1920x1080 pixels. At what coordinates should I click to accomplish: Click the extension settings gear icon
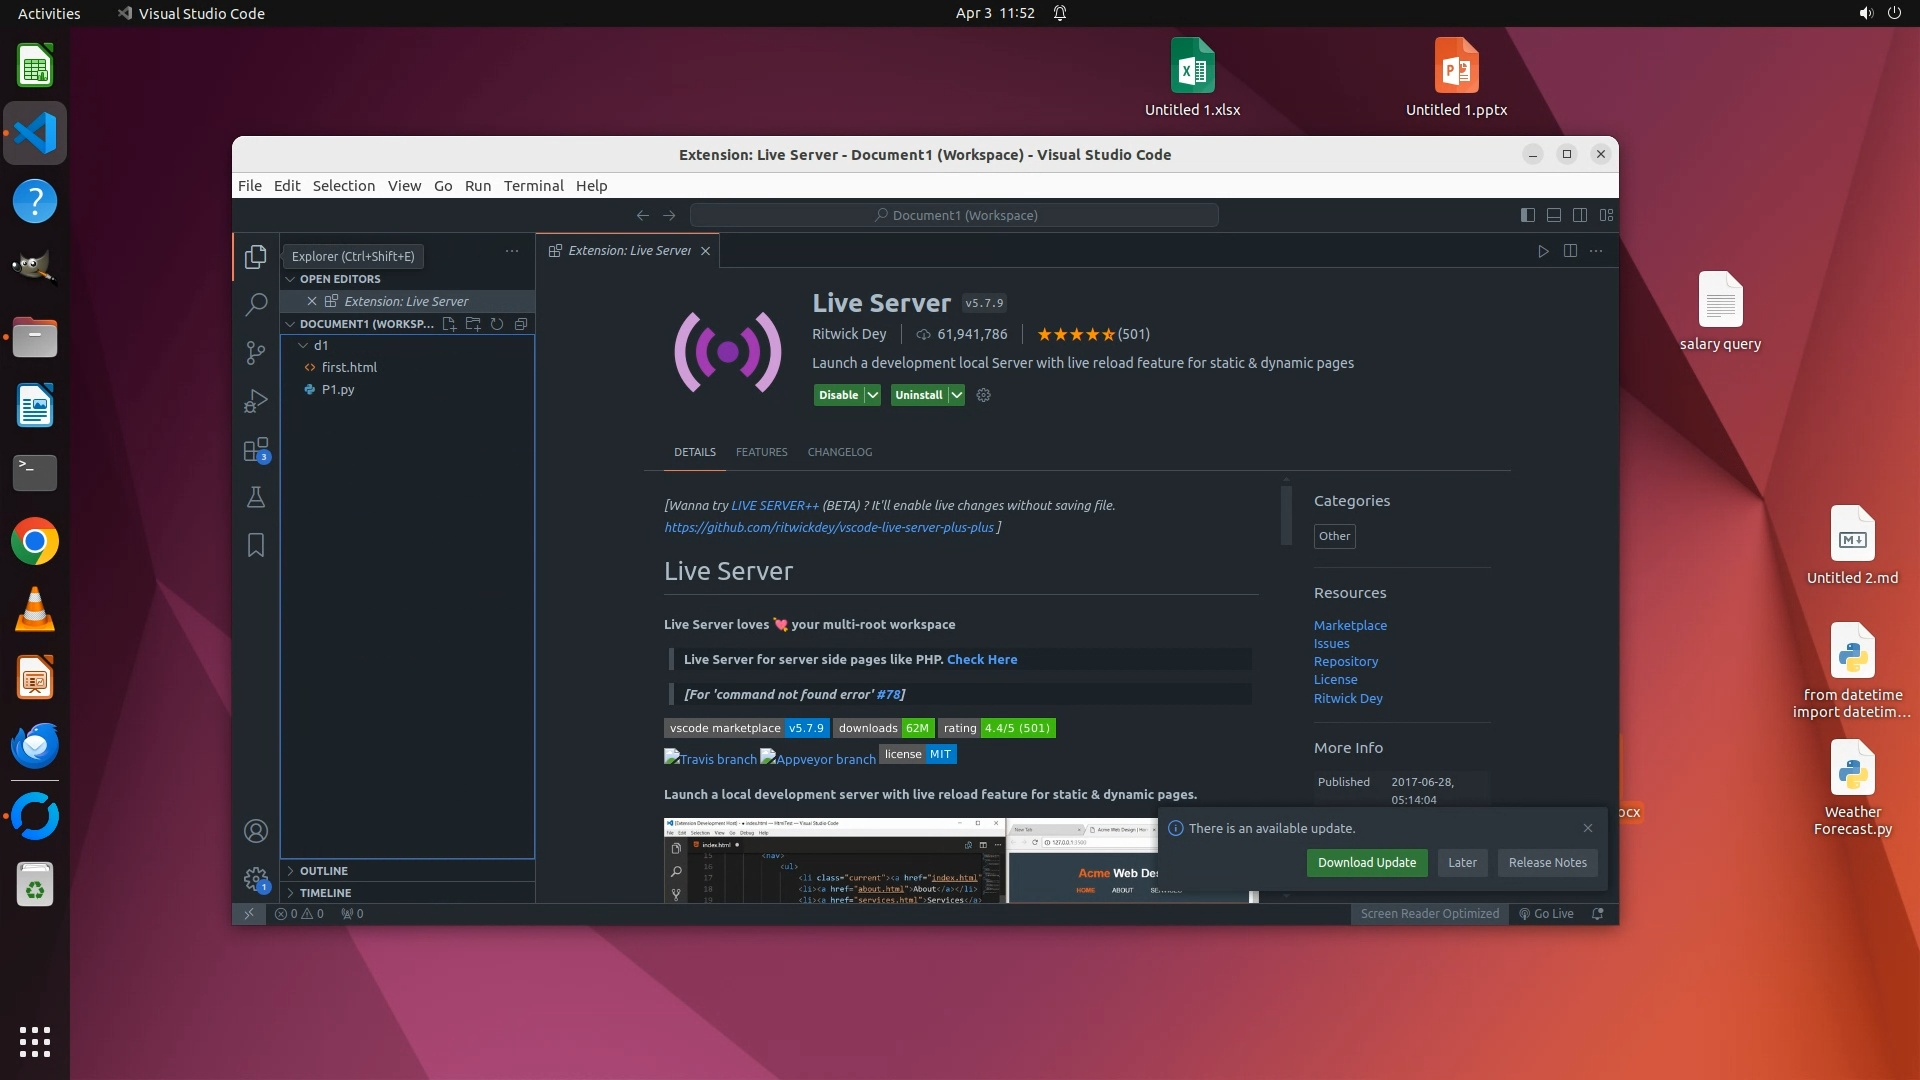[984, 395]
